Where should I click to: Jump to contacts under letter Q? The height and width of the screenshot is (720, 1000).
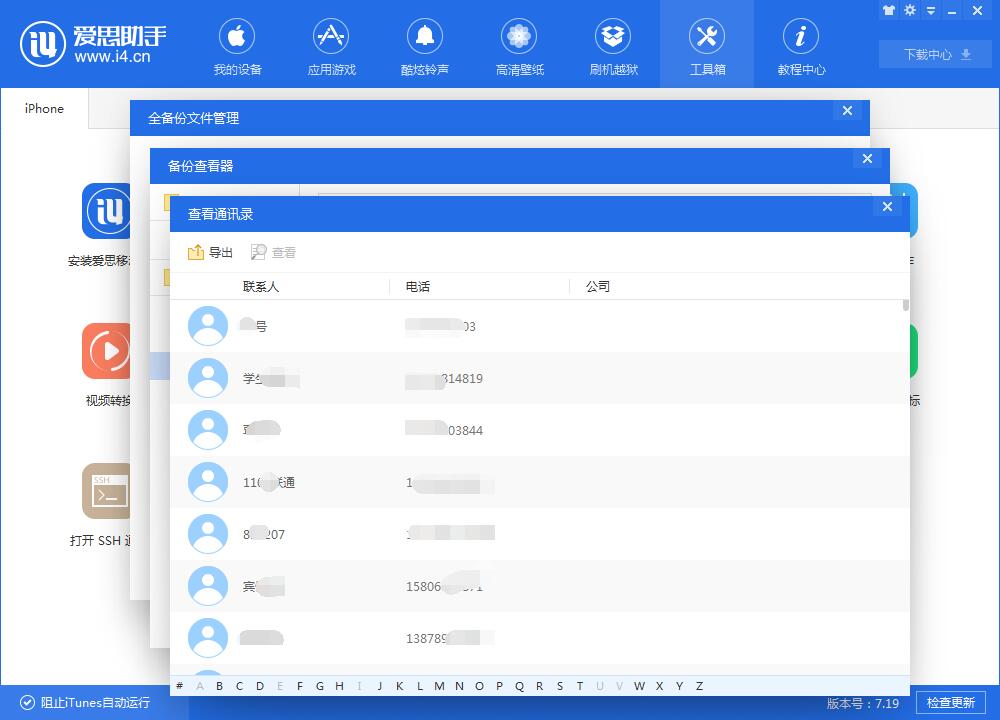[x=519, y=686]
